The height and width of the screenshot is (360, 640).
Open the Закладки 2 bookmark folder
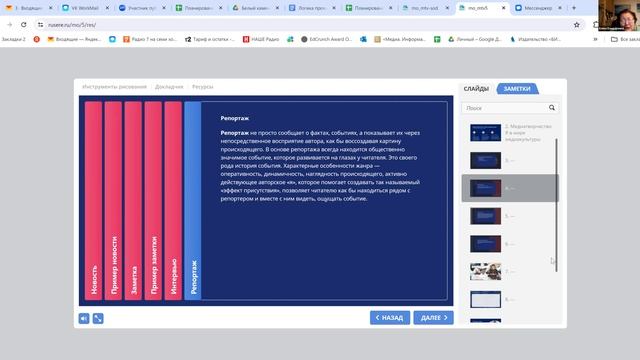13,39
